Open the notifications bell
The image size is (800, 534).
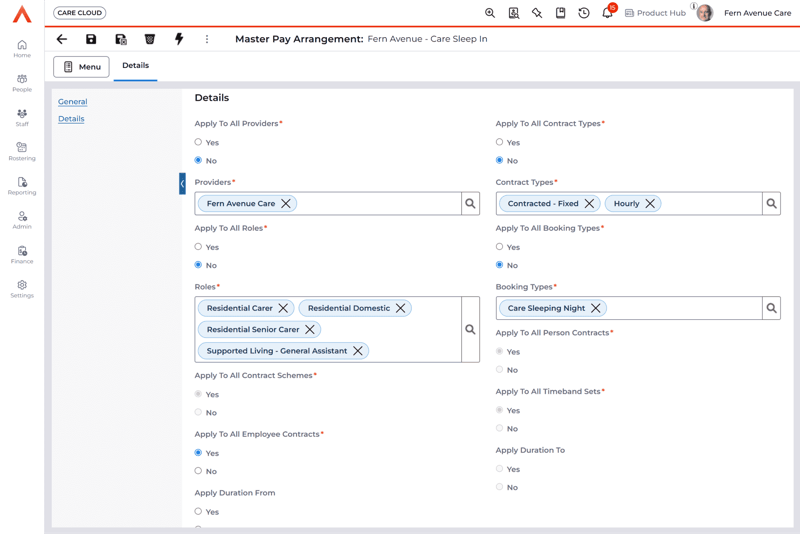(607, 13)
